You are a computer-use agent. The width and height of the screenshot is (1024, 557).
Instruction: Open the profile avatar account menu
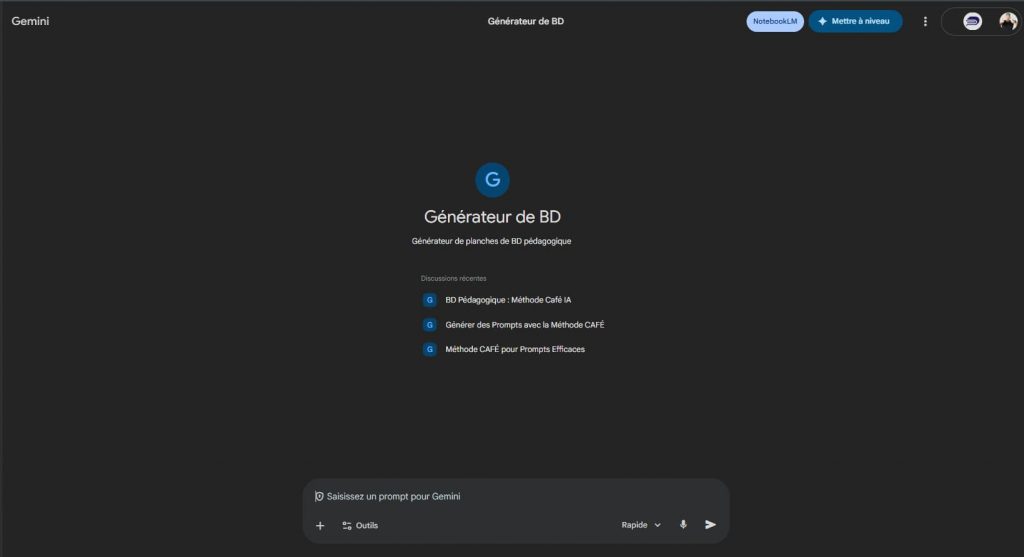coord(1007,21)
